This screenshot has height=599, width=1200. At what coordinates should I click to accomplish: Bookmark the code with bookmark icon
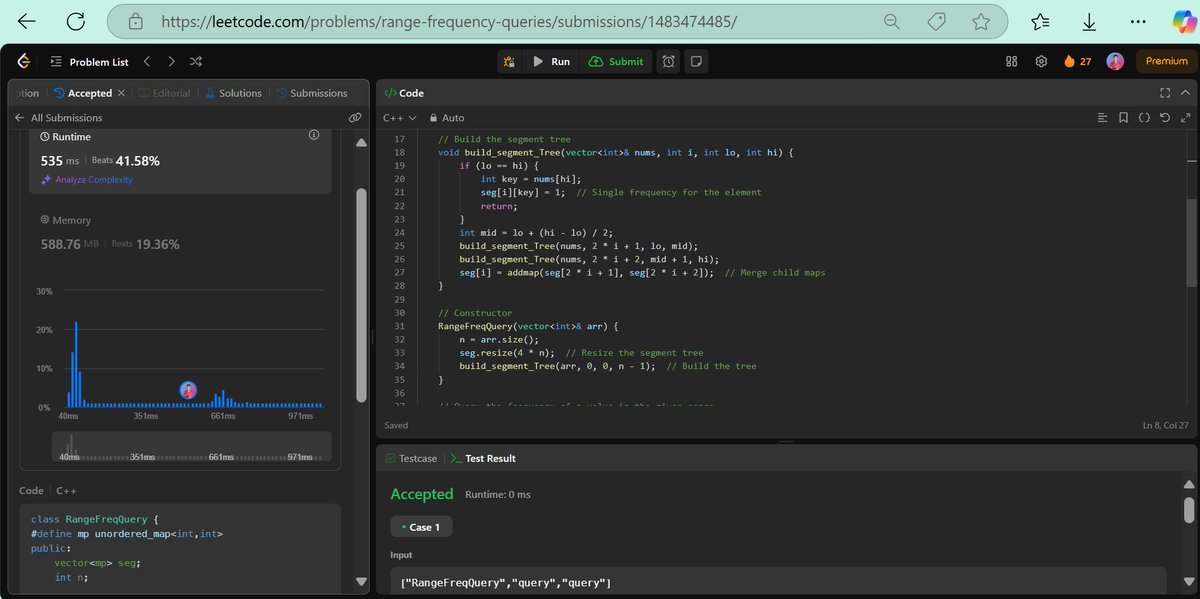[1123, 118]
